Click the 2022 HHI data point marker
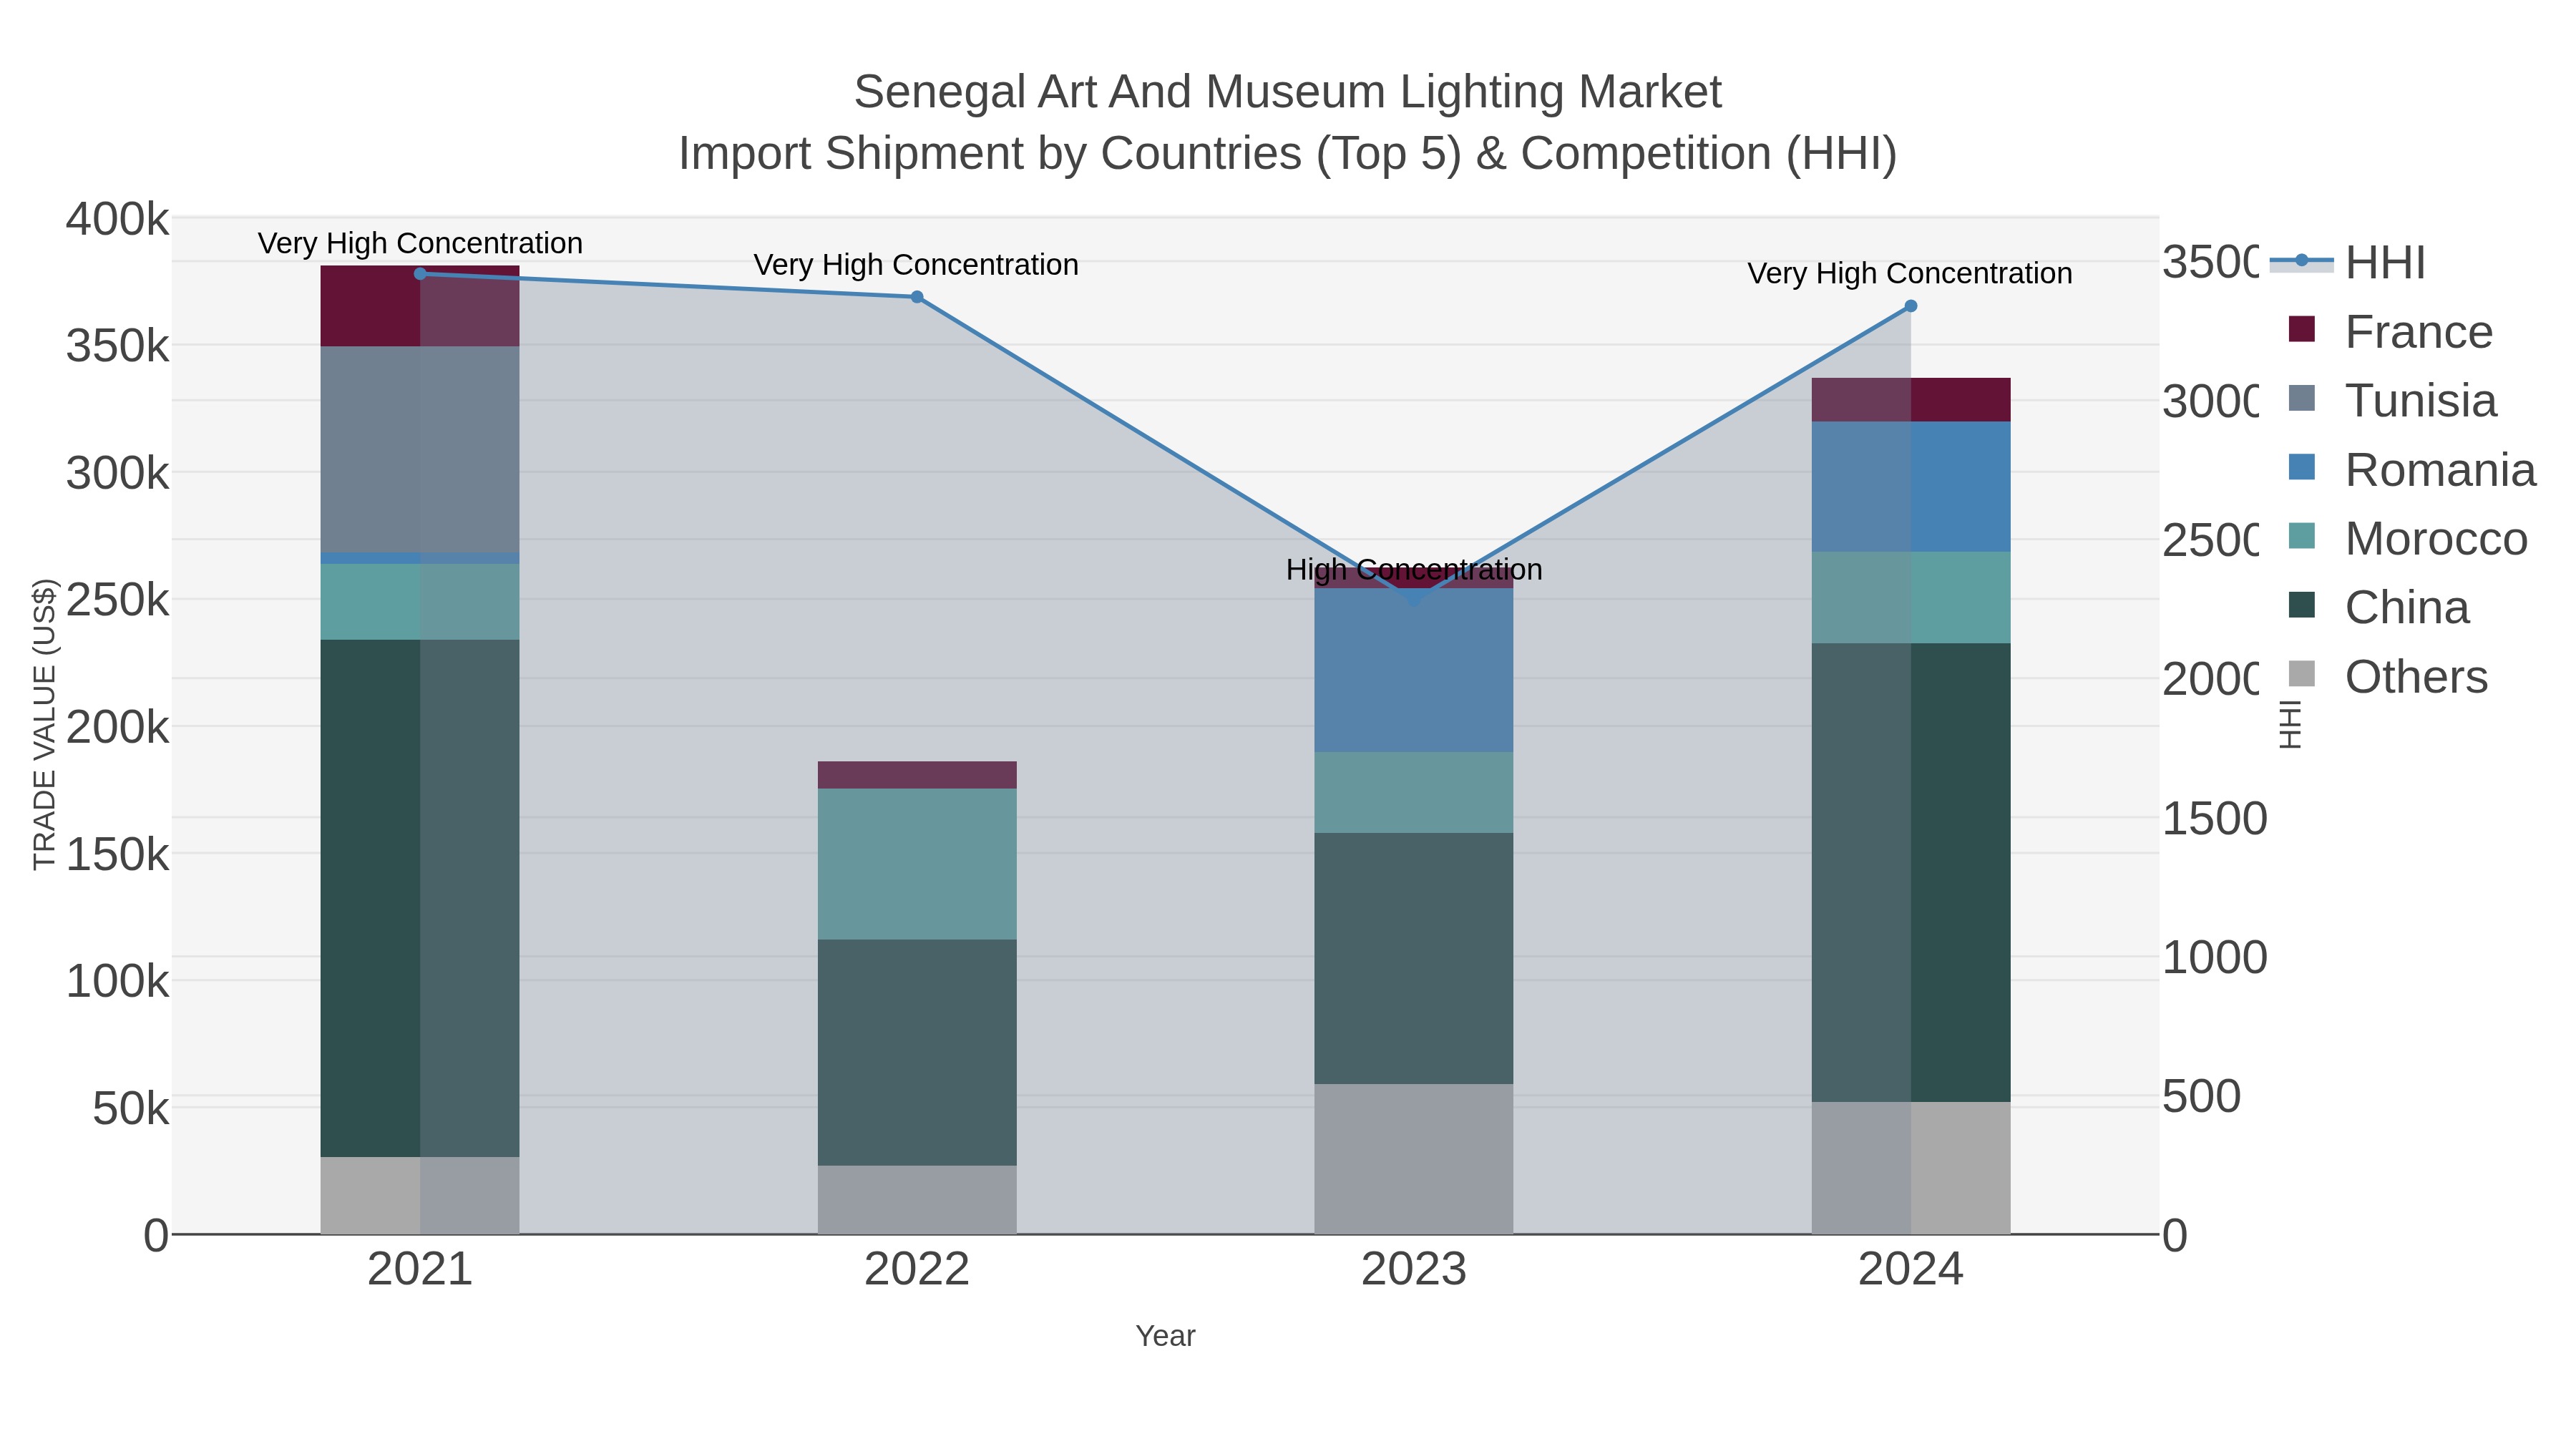The image size is (2576, 1449). (917, 297)
